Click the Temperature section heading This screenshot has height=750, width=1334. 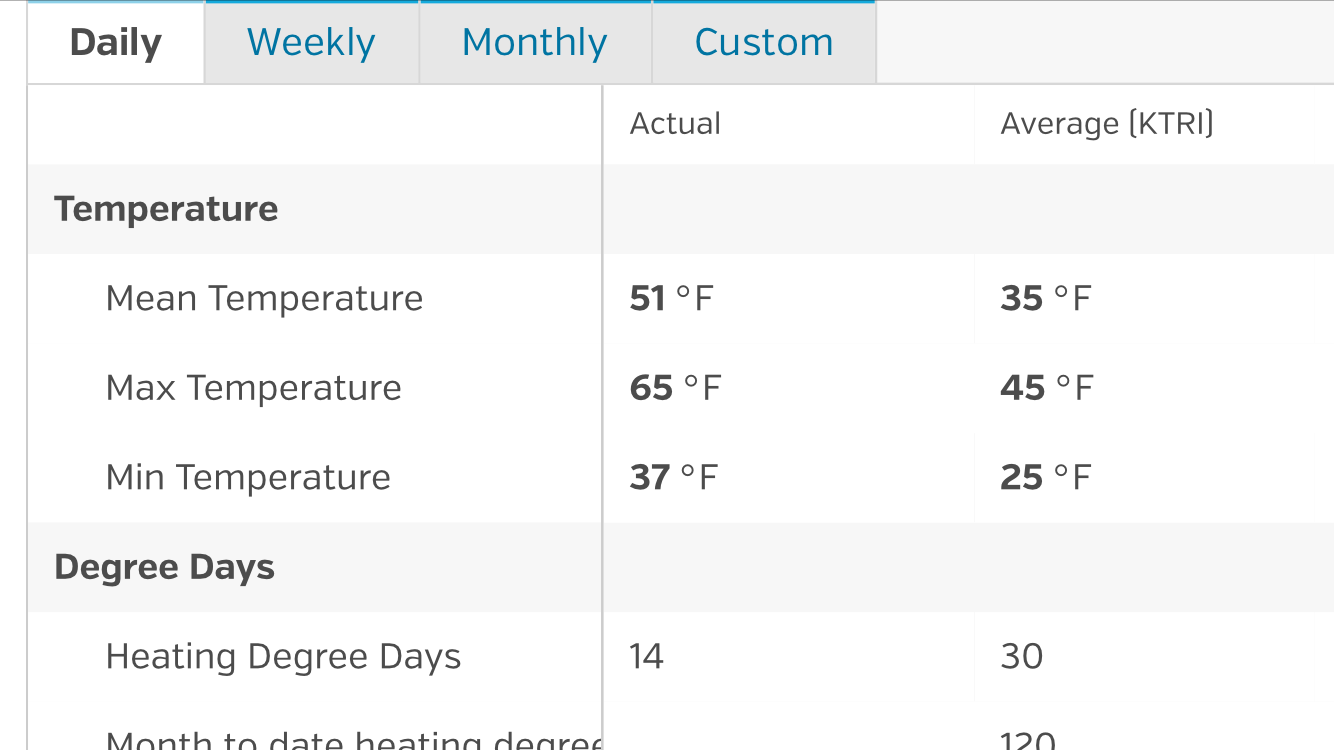[x=166, y=209]
